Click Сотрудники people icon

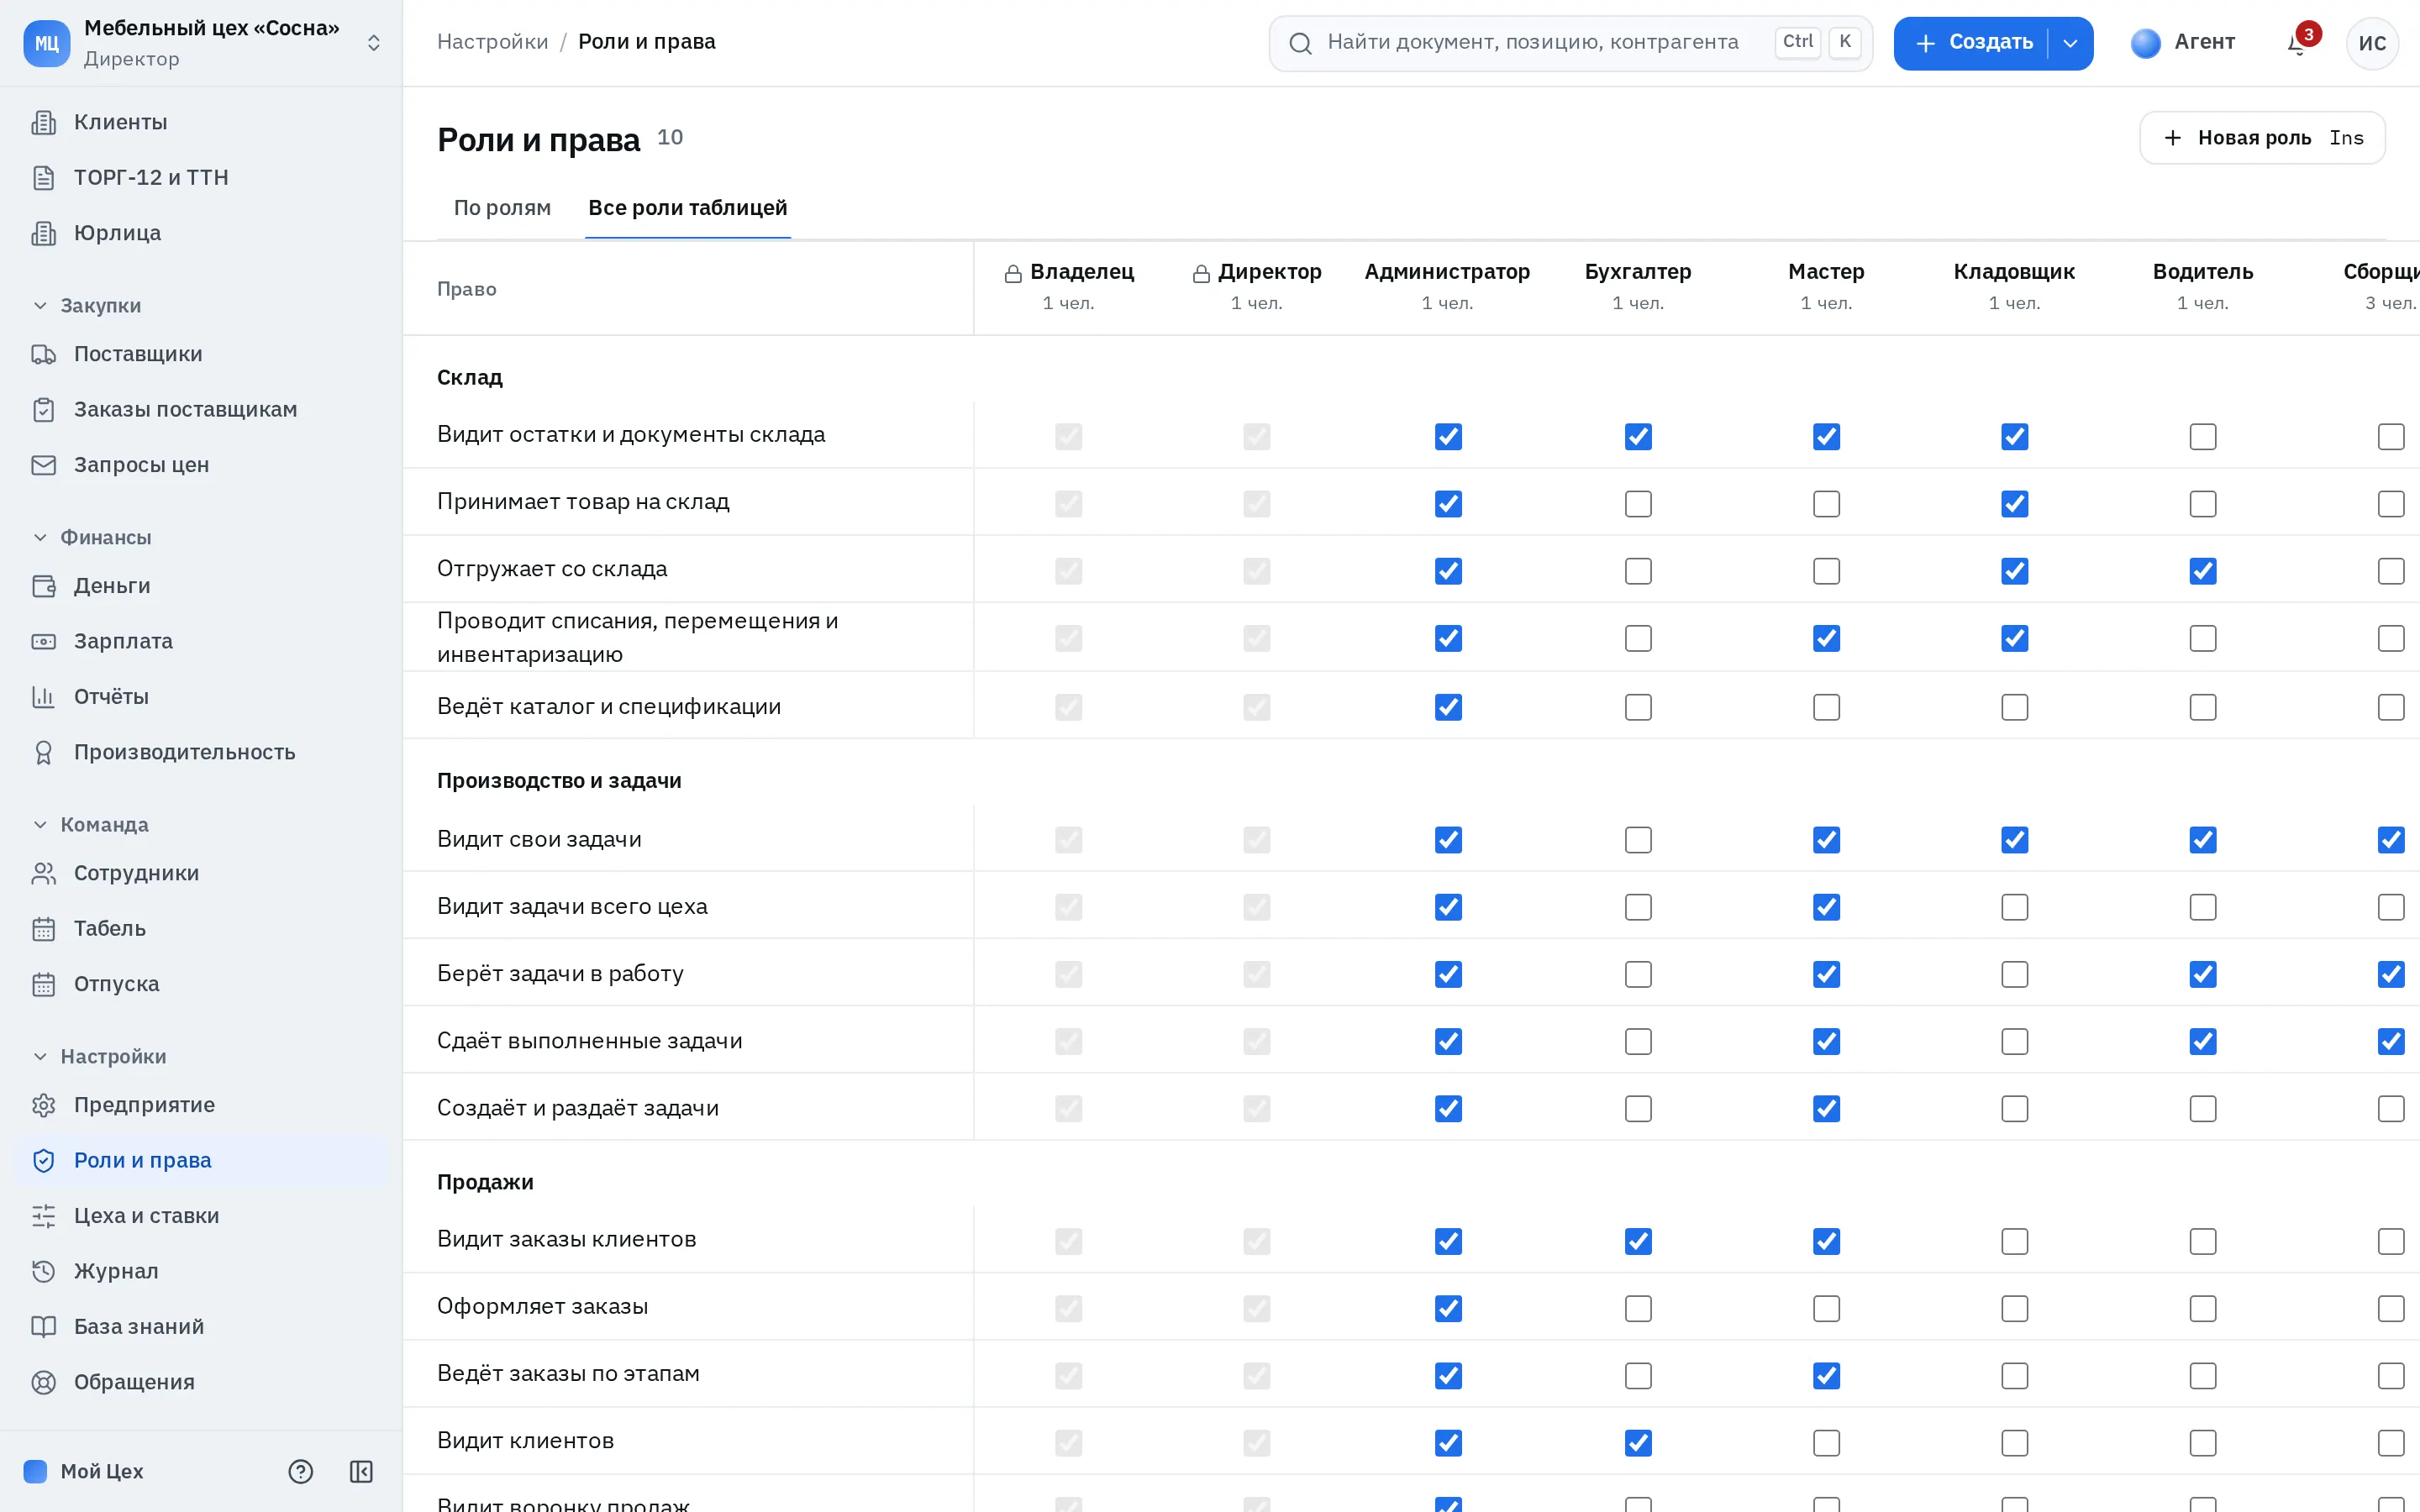point(43,874)
